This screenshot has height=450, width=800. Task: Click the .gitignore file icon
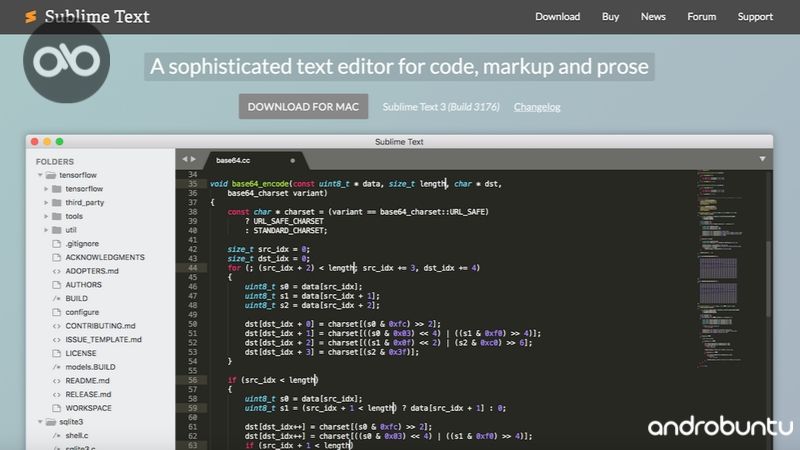[x=57, y=244]
